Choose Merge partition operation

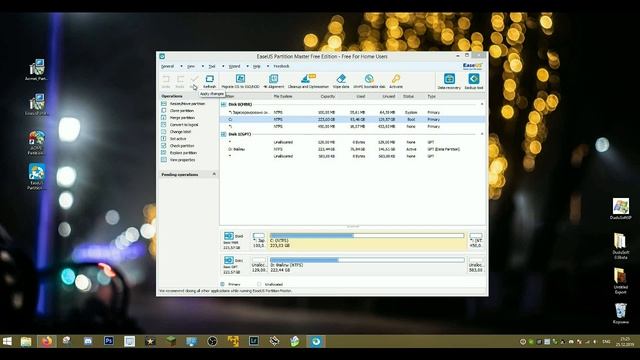pos(182,118)
